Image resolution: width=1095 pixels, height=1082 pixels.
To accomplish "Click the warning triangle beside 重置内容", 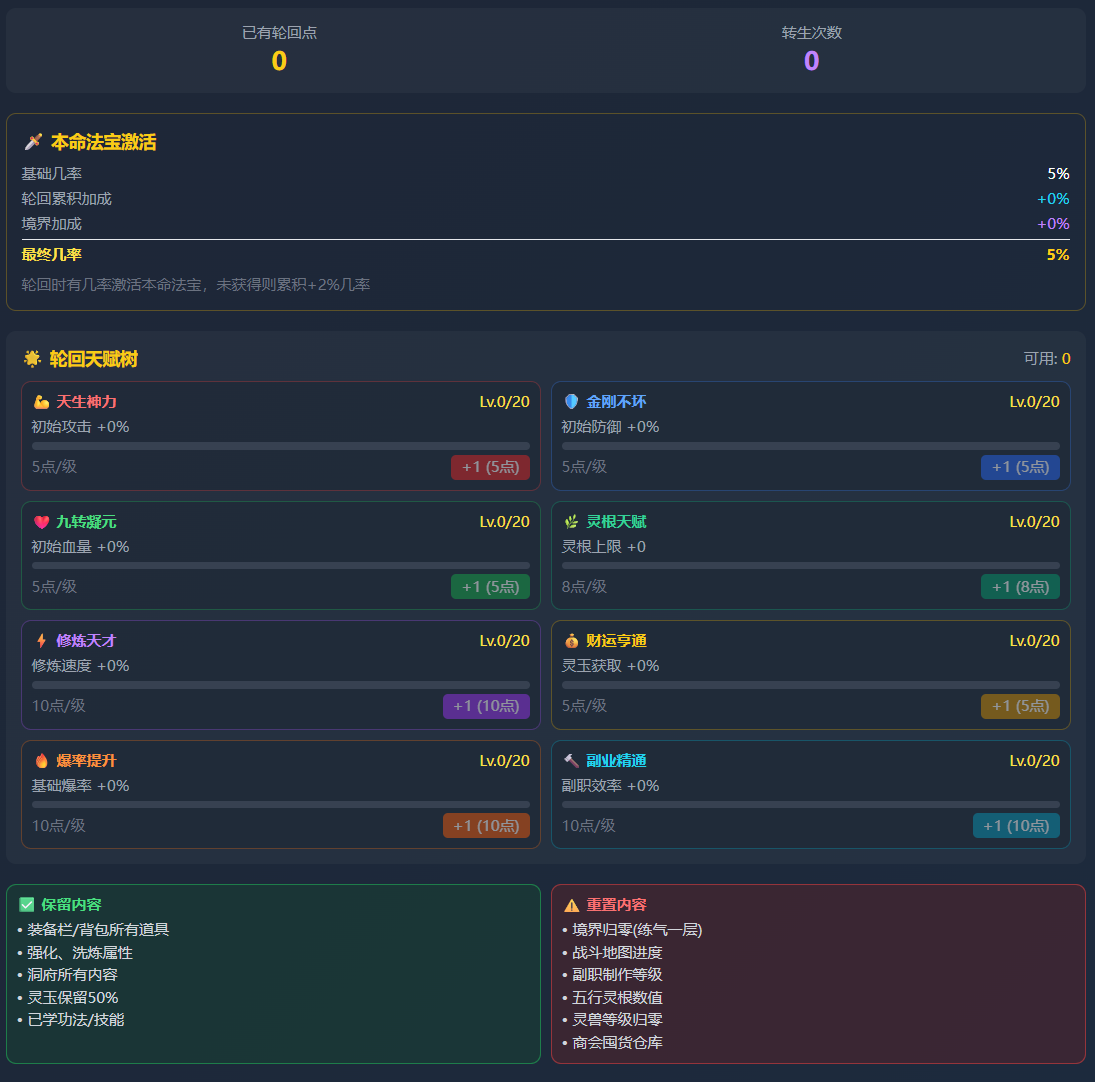I will pos(572,905).
